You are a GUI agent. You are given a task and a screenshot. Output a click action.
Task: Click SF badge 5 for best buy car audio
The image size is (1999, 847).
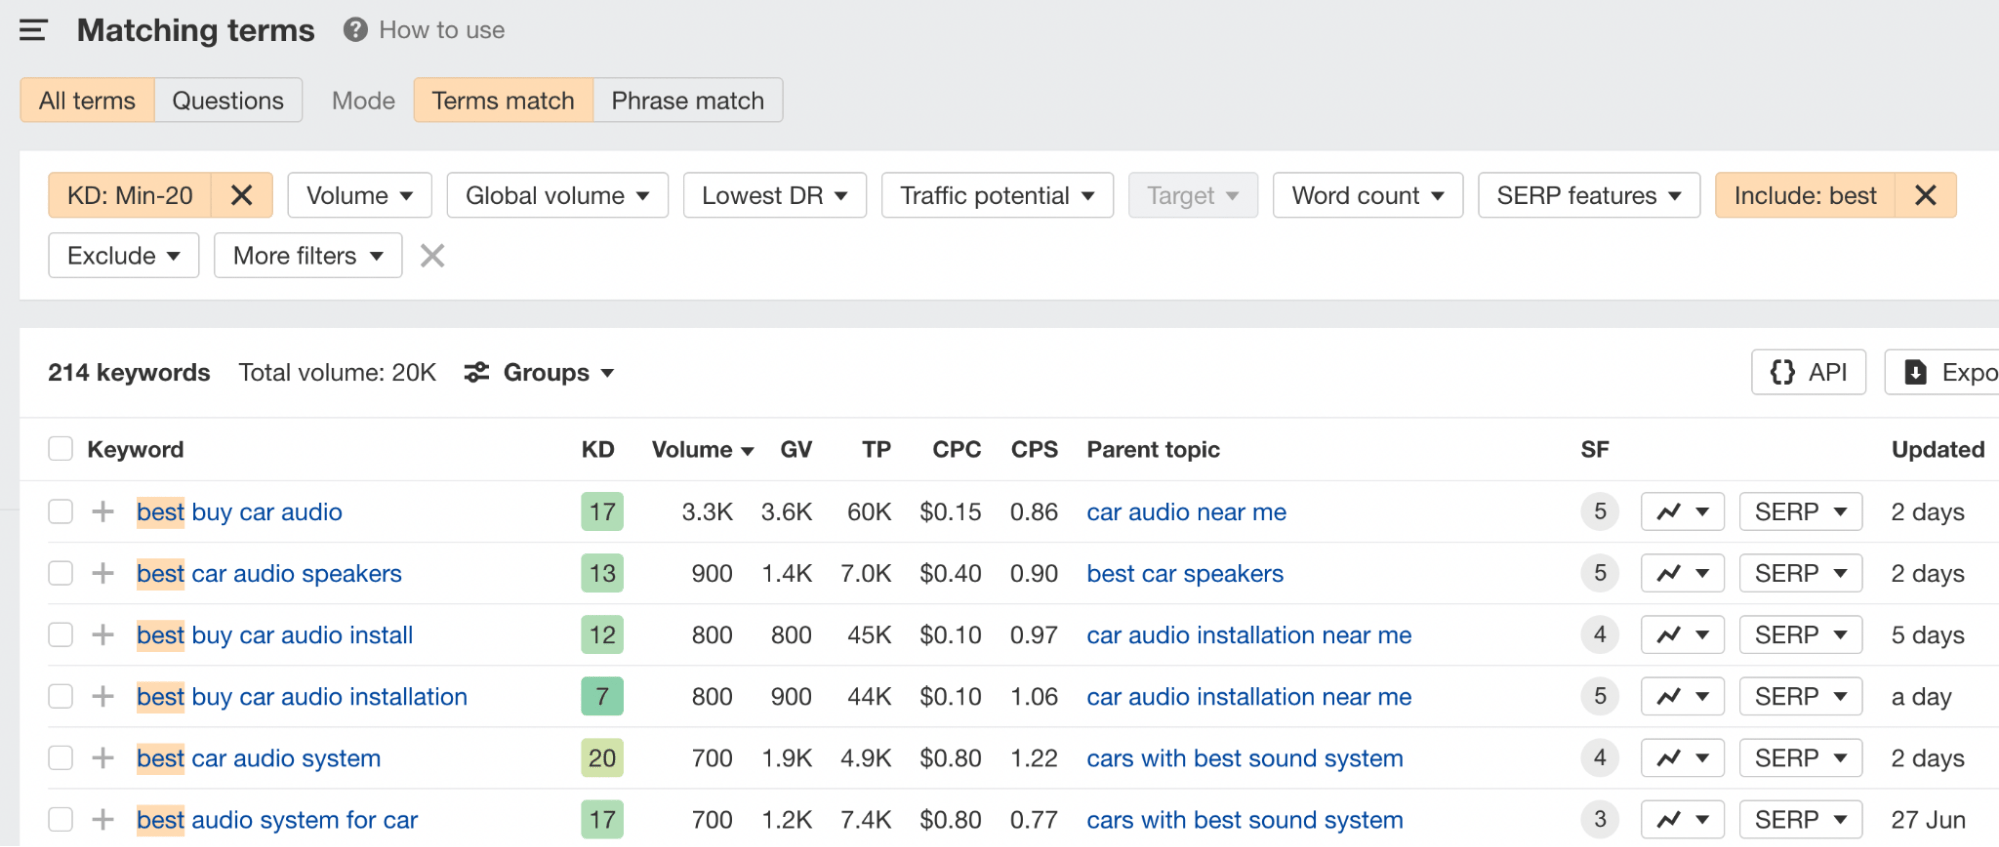[1600, 512]
